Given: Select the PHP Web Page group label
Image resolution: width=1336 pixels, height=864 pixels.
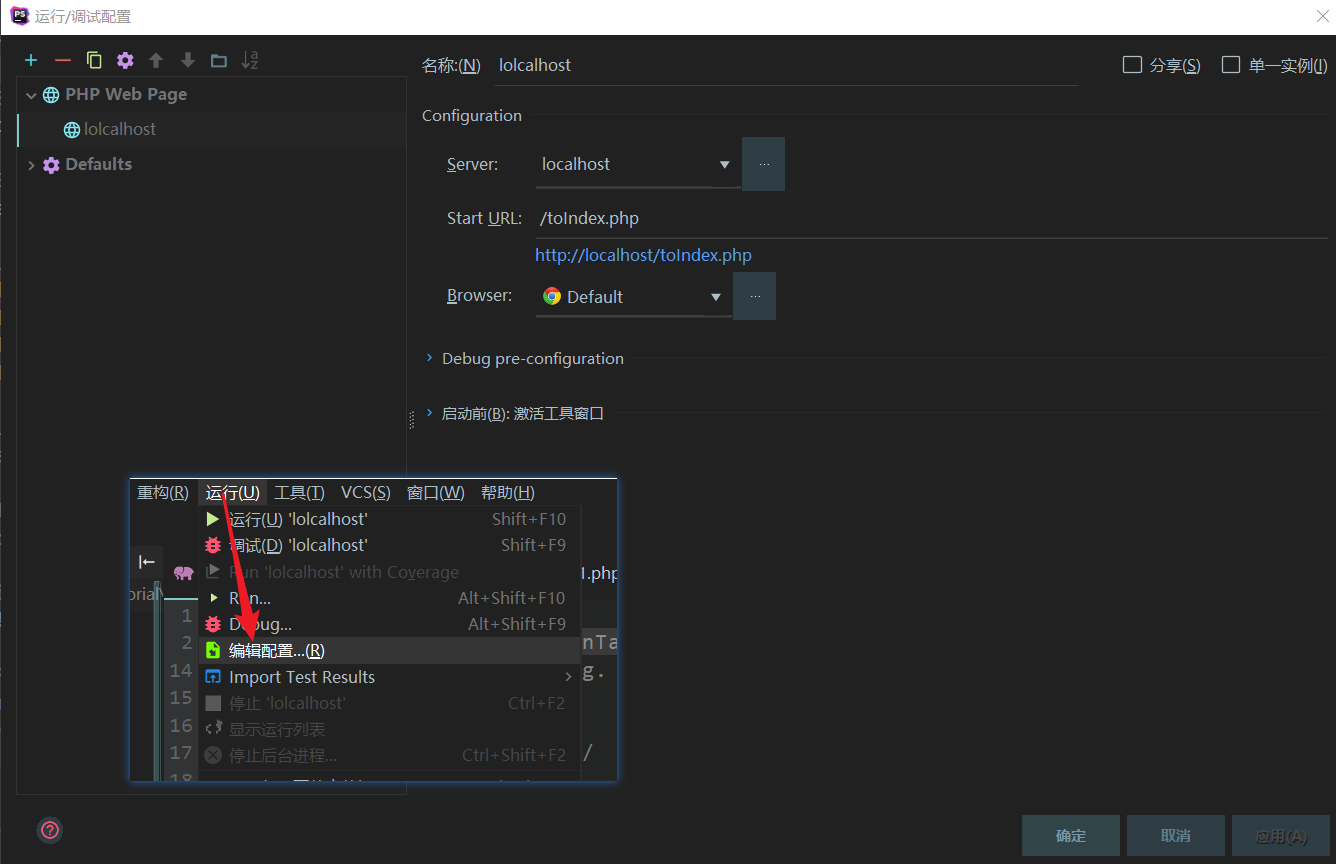Looking at the screenshot, I should (x=126, y=94).
